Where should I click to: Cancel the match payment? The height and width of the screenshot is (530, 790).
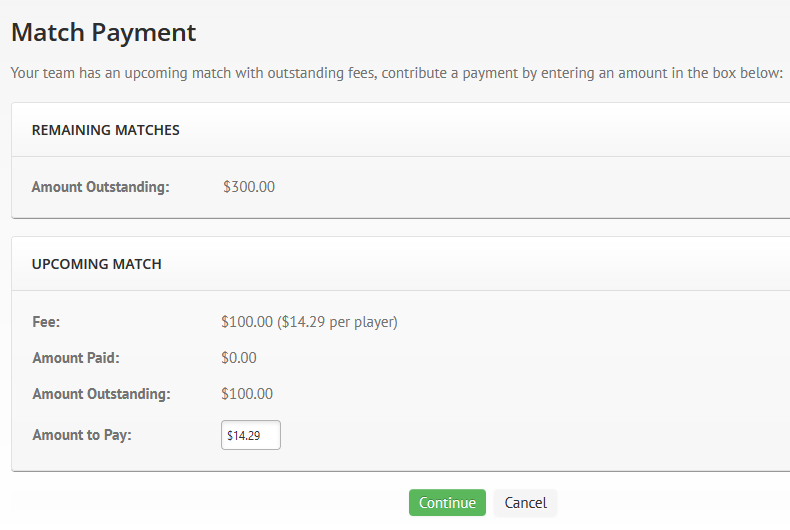point(525,502)
